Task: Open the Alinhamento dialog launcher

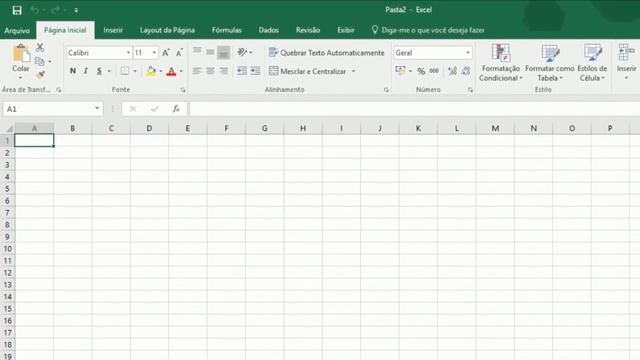Action: (386, 90)
